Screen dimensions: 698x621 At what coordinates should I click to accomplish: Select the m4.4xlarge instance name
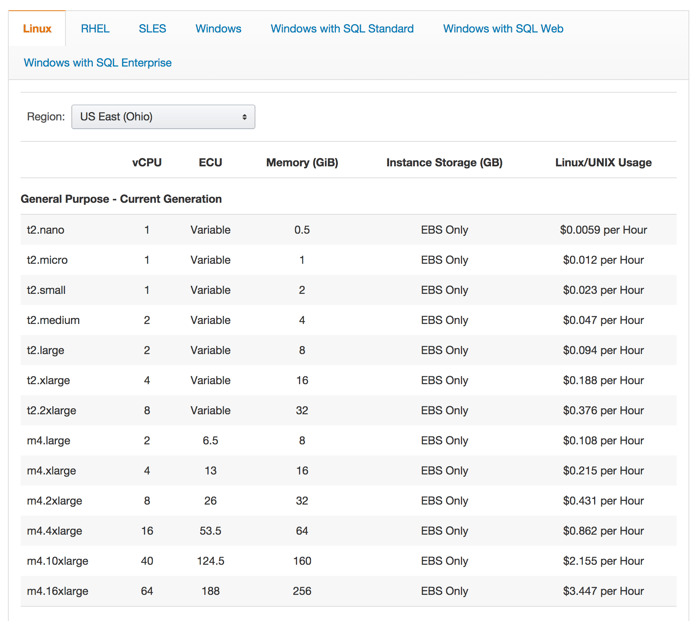click(x=54, y=531)
